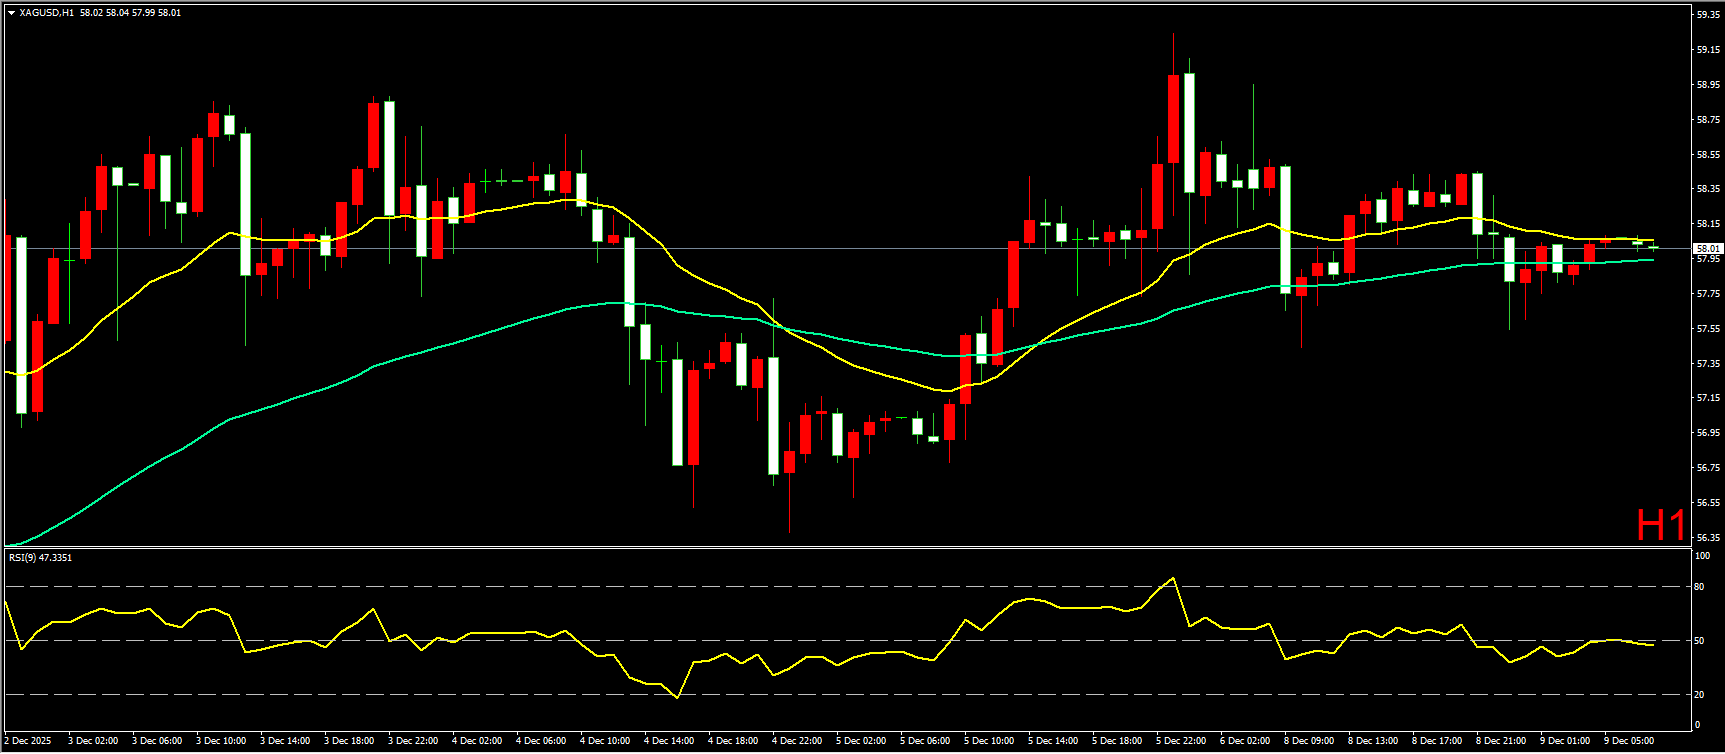Click the triangle arrow beside XAGUSD,H1 title
This screenshot has height=754, width=1725.
pyautogui.click(x=11, y=13)
